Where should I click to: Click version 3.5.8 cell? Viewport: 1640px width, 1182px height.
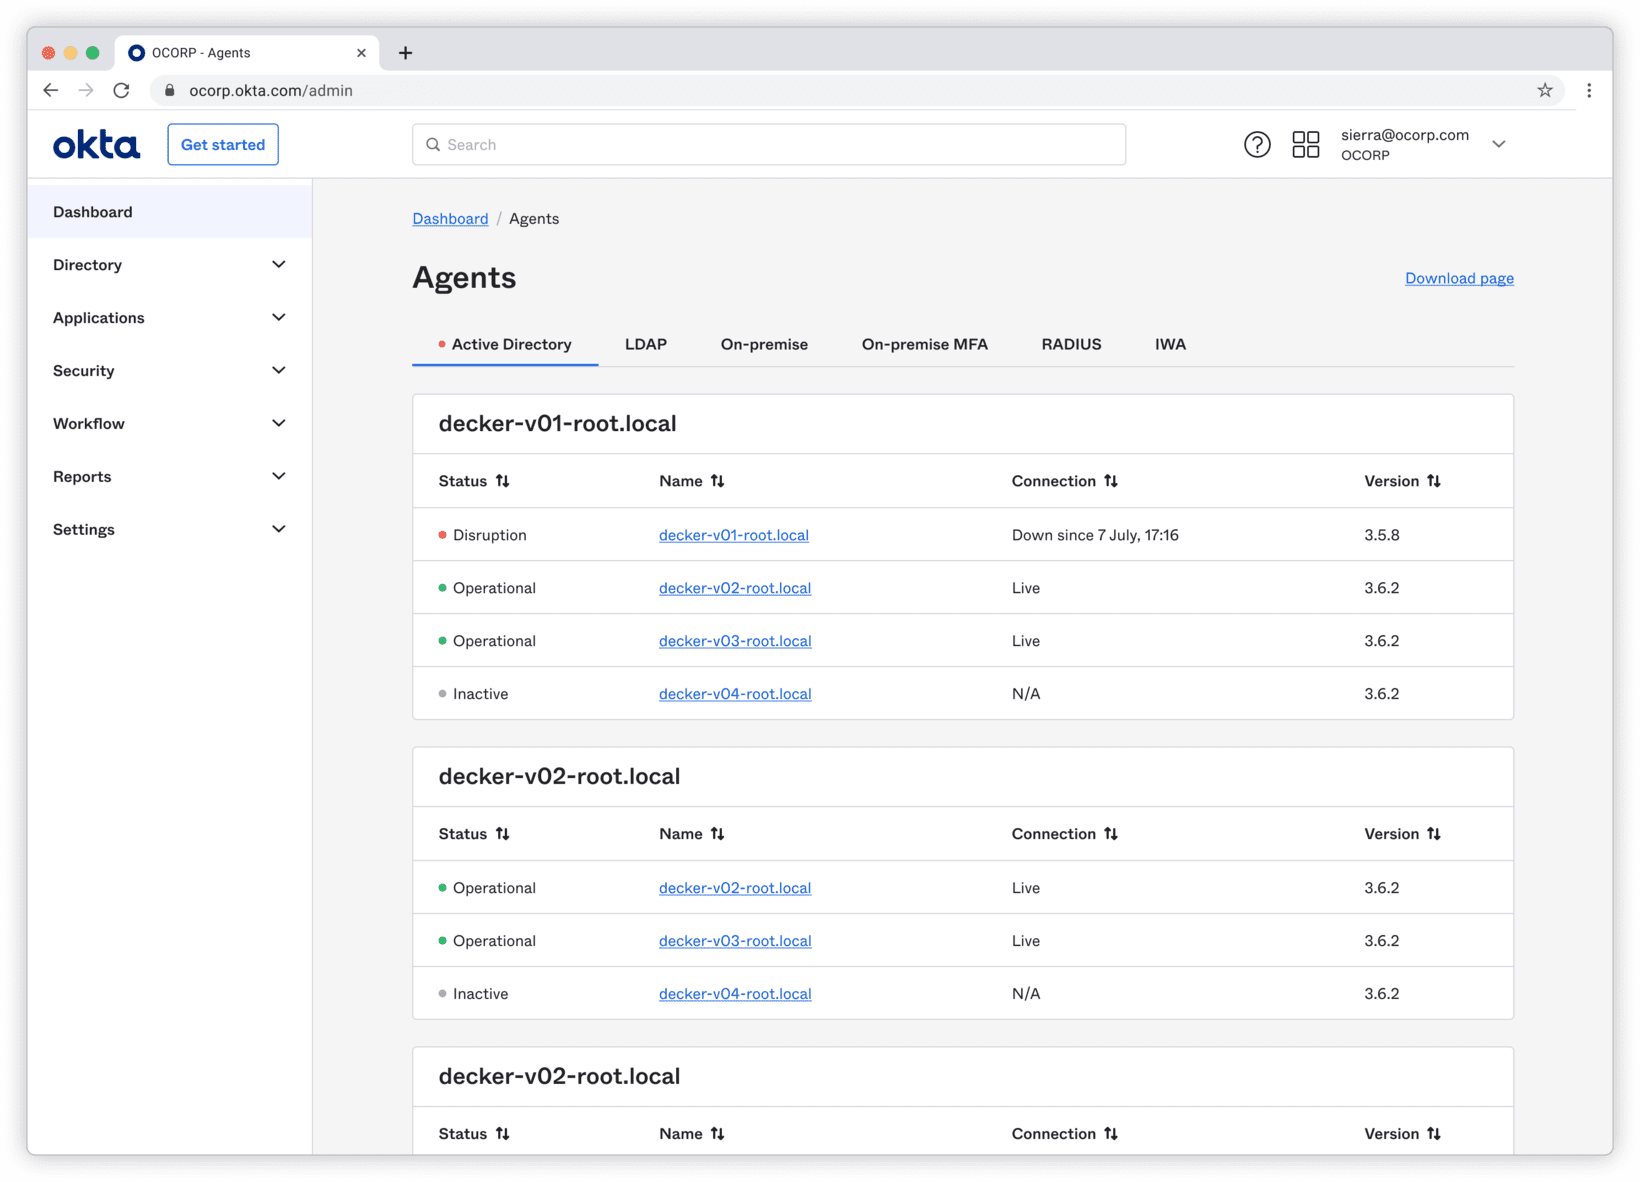[x=1381, y=535]
